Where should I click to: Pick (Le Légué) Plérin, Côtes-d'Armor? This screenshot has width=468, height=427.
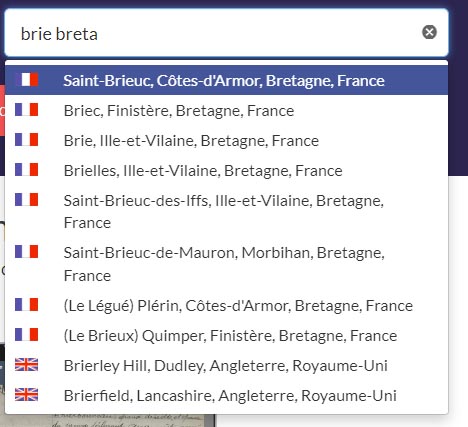pos(226,305)
